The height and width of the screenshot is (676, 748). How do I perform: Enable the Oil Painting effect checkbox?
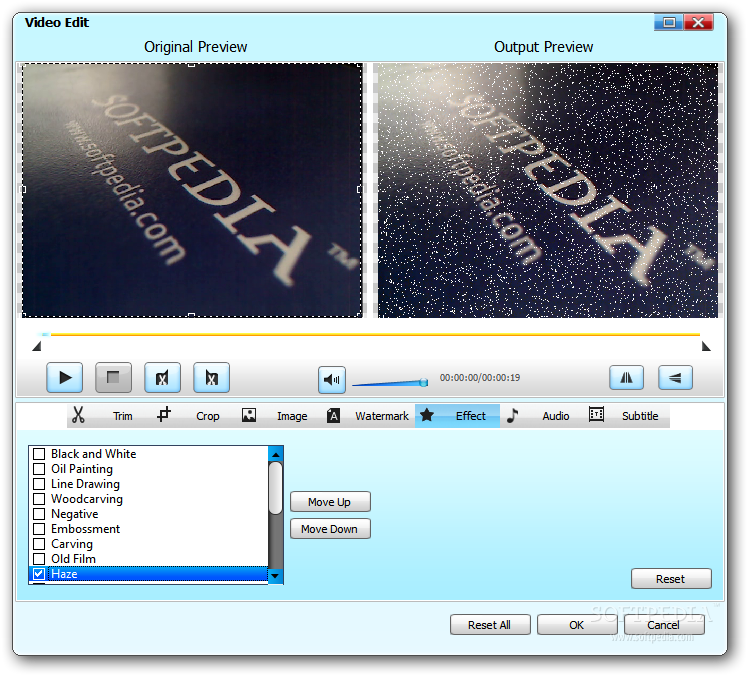point(39,469)
